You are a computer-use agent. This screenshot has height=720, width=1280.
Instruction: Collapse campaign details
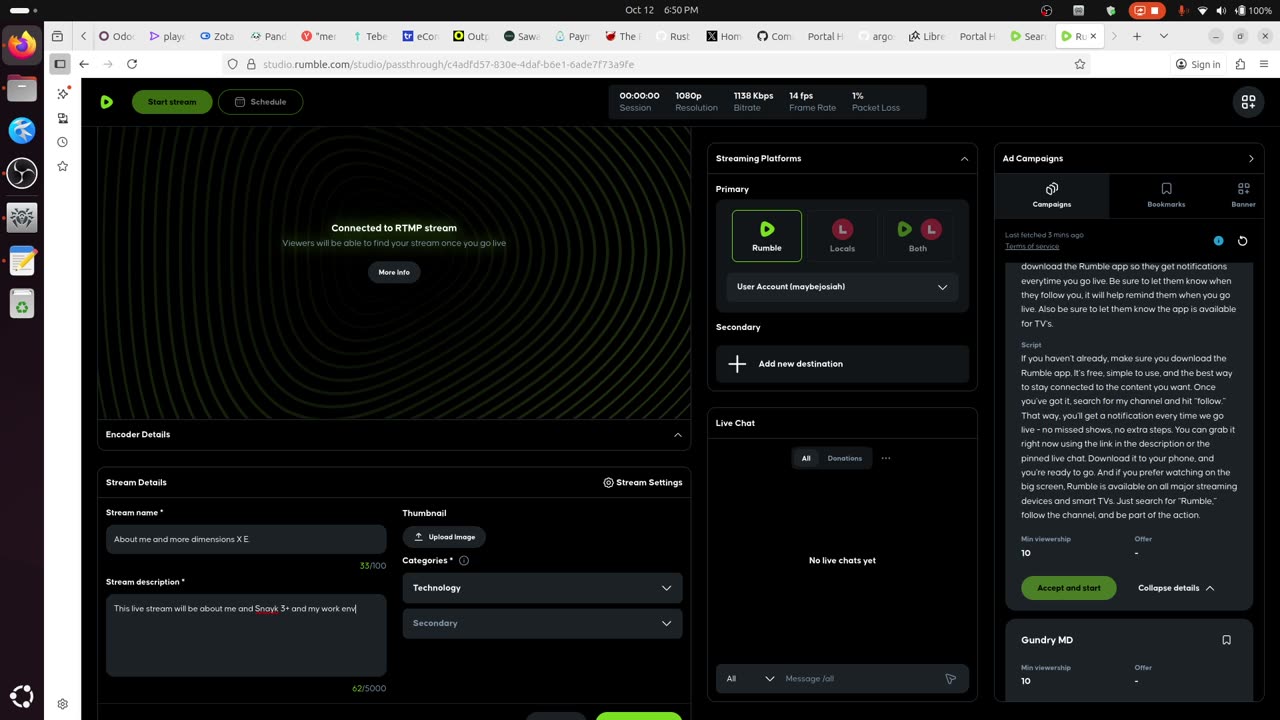click(x=1176, y=588)
